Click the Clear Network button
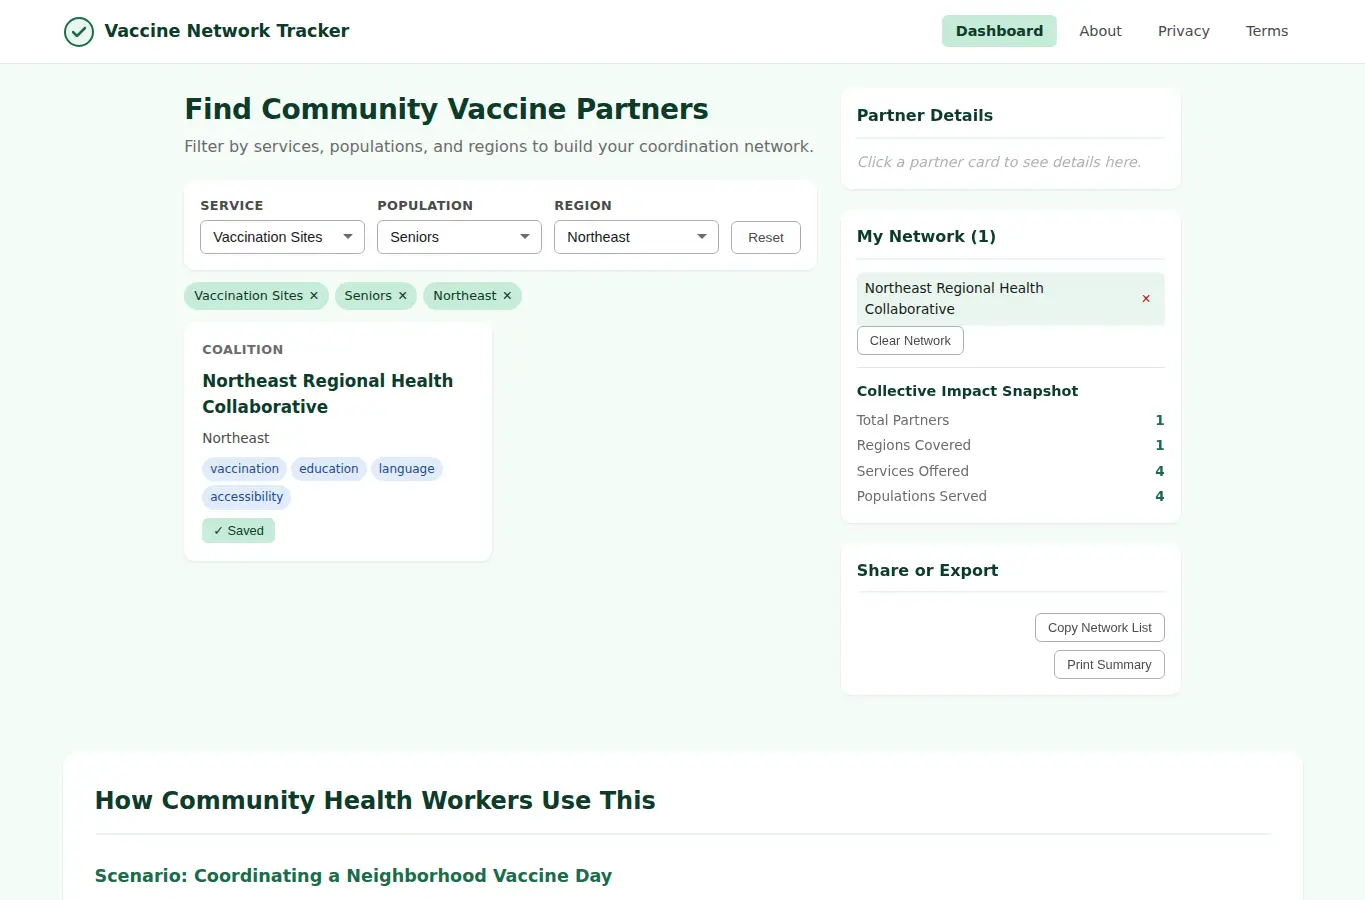1365x900 pixels. coord(910,341)
